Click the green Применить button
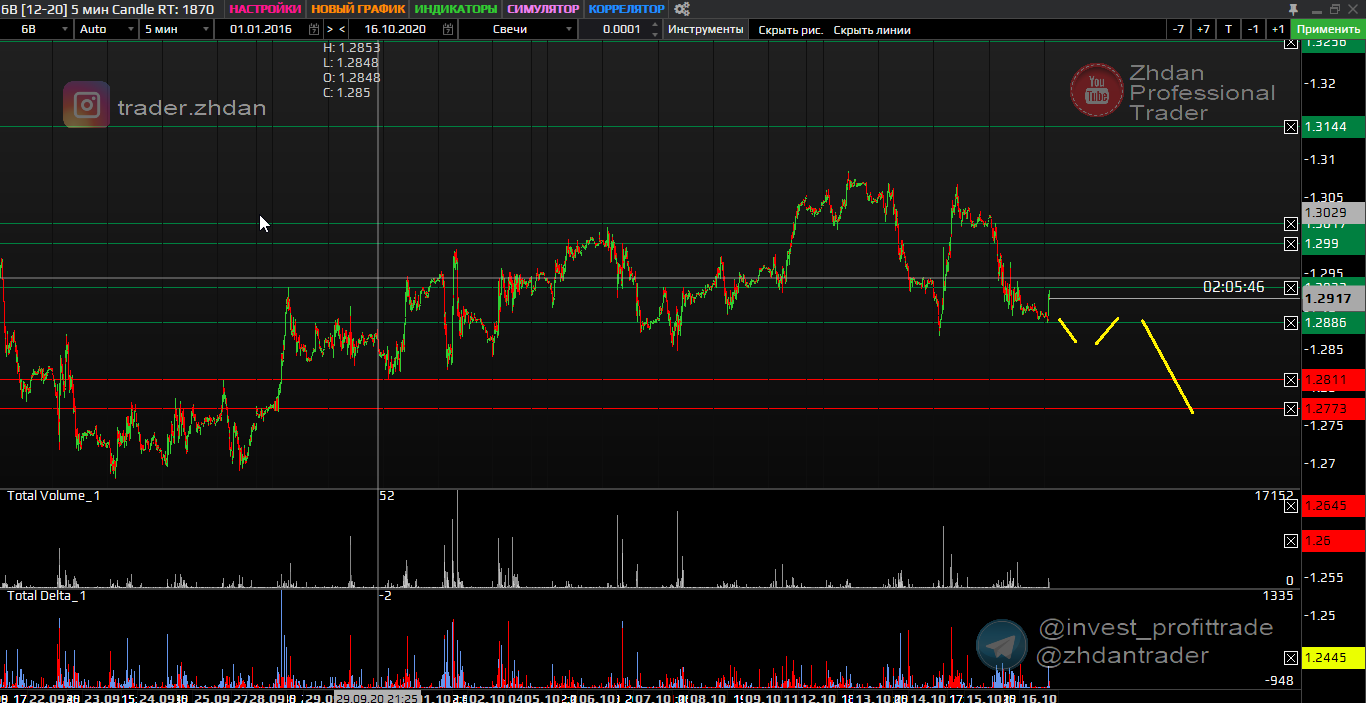This screenshot has height=703, width=1366. pyautogui.click(x=1327, y=29)
